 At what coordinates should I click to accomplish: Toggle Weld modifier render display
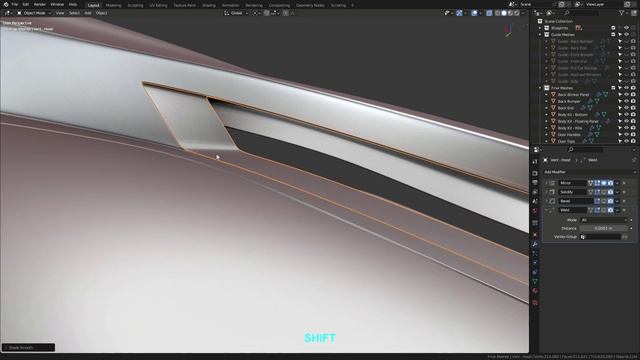611,210
